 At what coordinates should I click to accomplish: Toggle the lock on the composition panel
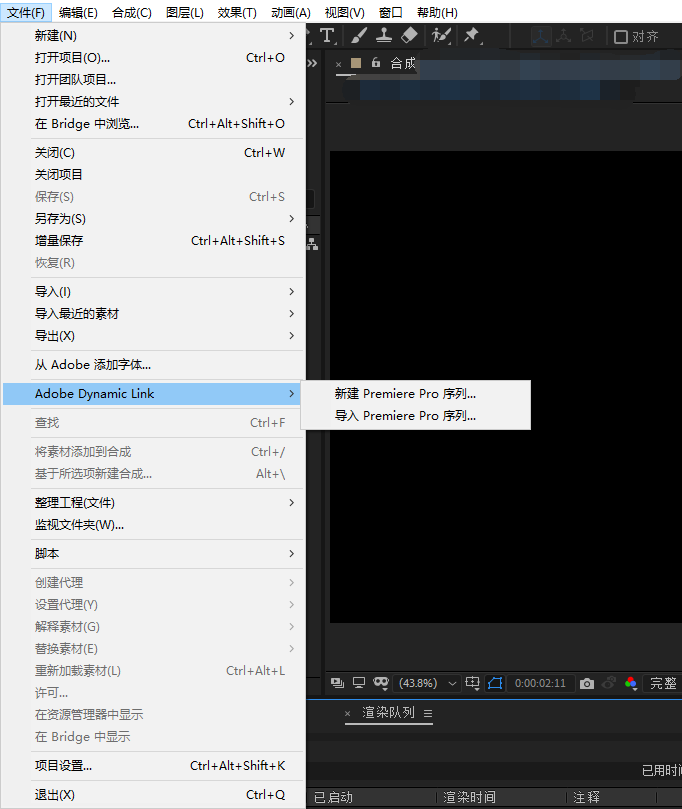[376, 63]
